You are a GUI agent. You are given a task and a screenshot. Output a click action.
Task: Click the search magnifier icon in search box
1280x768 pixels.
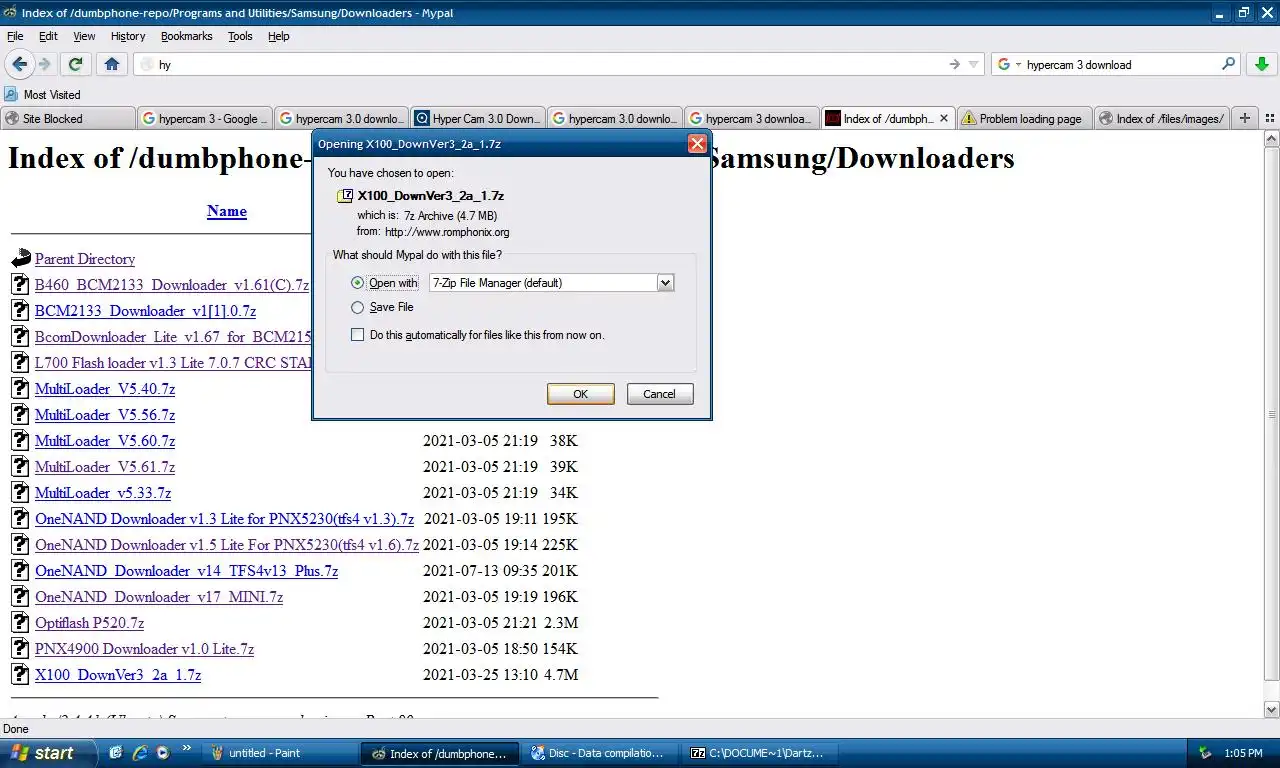point(1229,64)
